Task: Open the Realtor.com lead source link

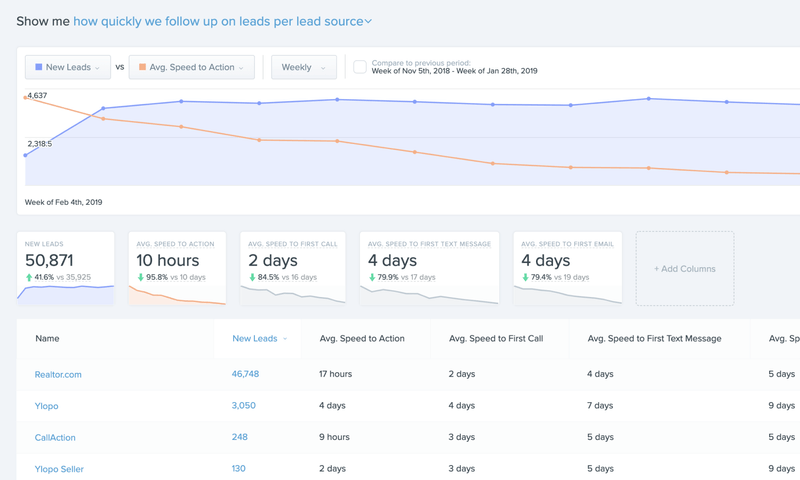Action: (58, 374)
